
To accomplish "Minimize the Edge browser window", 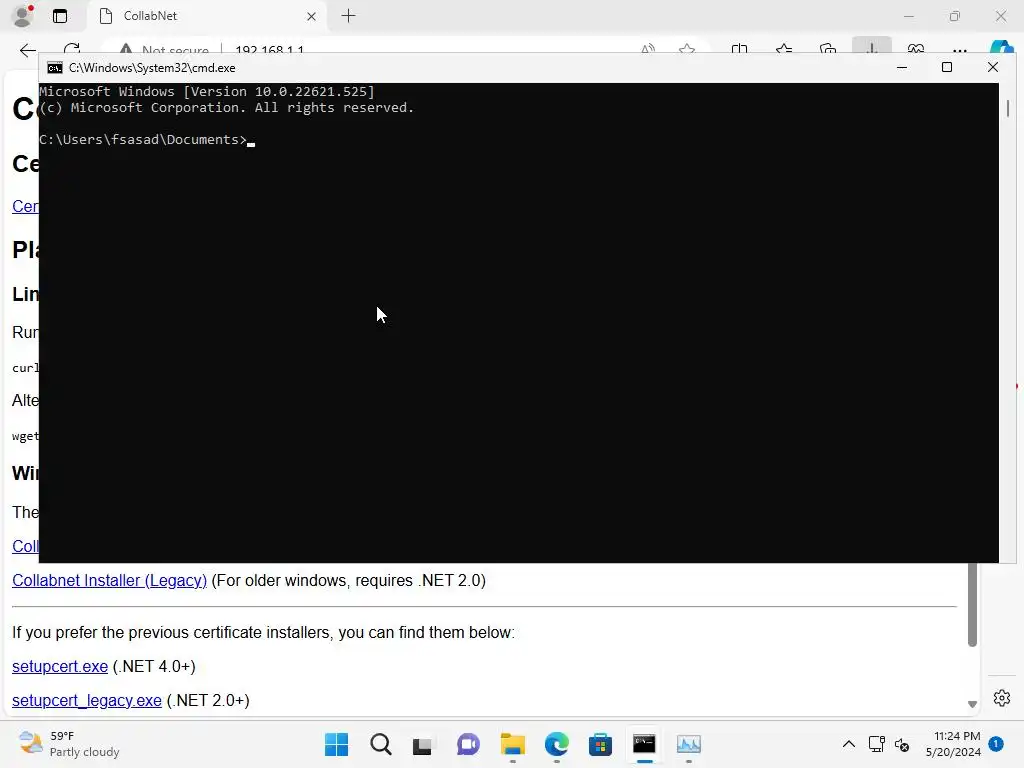I will (x=908, y=16).
